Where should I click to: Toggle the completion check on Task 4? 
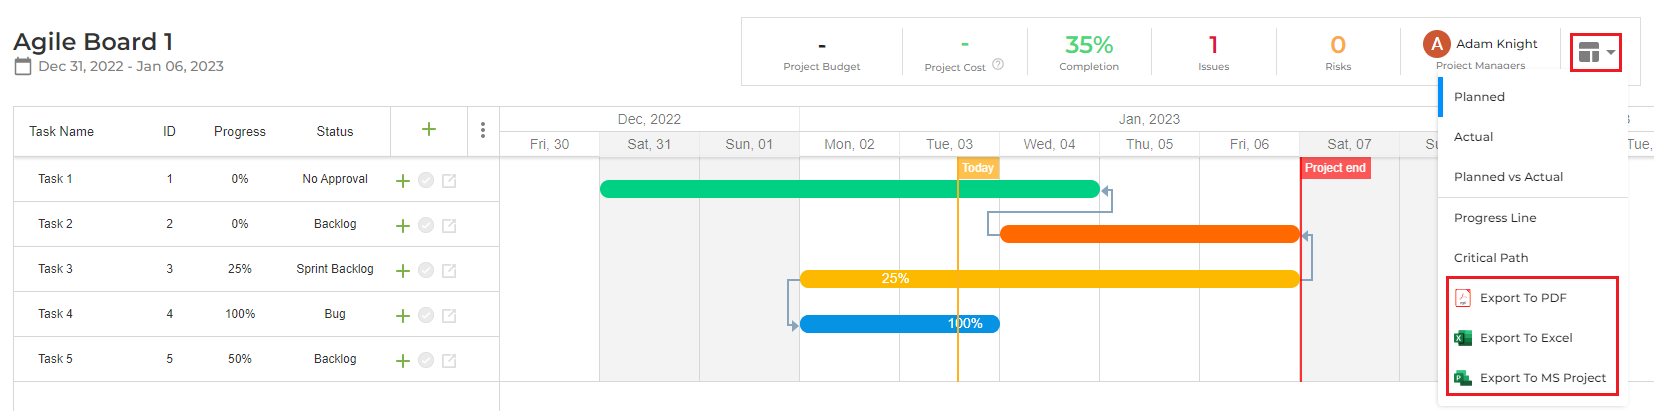[x=426, y=315]
